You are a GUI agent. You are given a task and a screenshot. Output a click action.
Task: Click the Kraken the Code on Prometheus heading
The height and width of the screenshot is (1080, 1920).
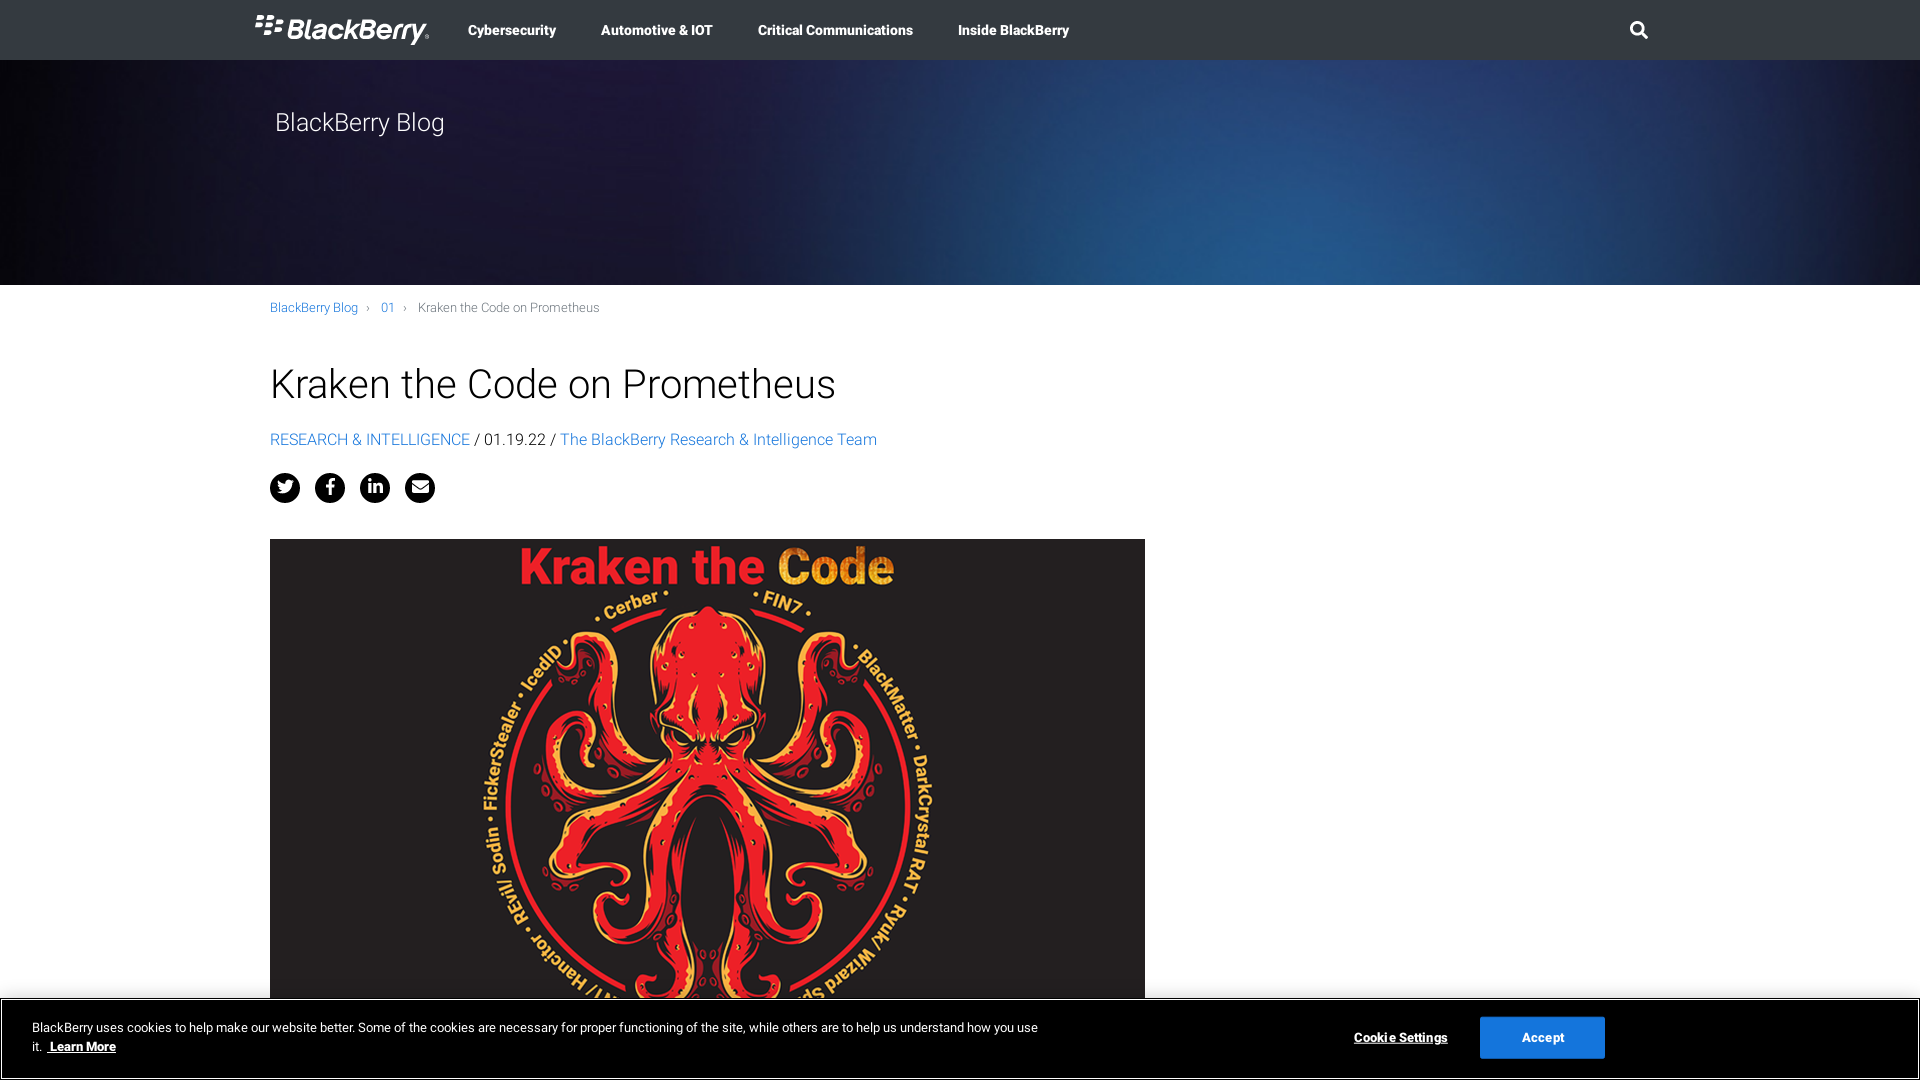coord(553,385)
